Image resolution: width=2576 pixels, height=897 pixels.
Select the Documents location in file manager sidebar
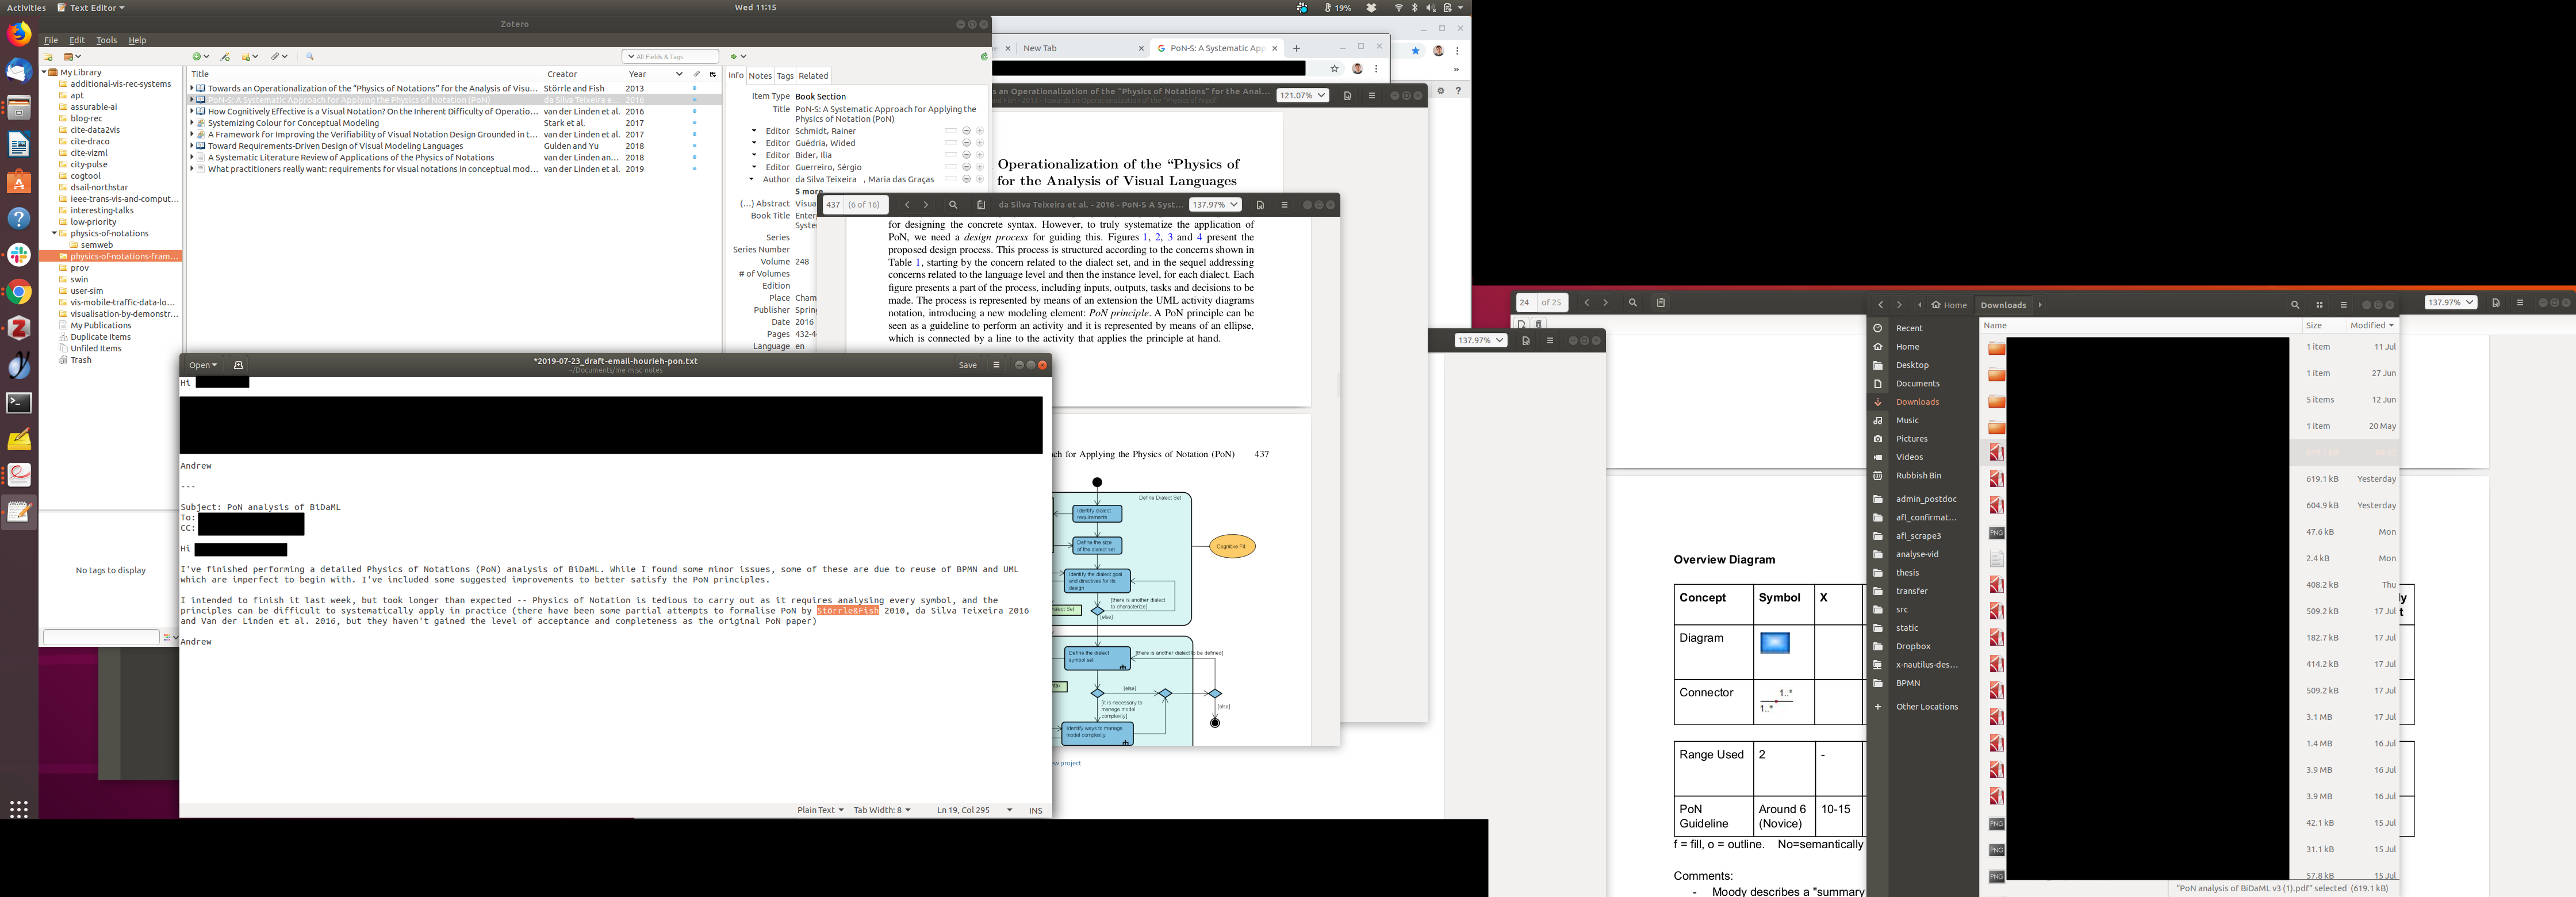[1917, 384]
